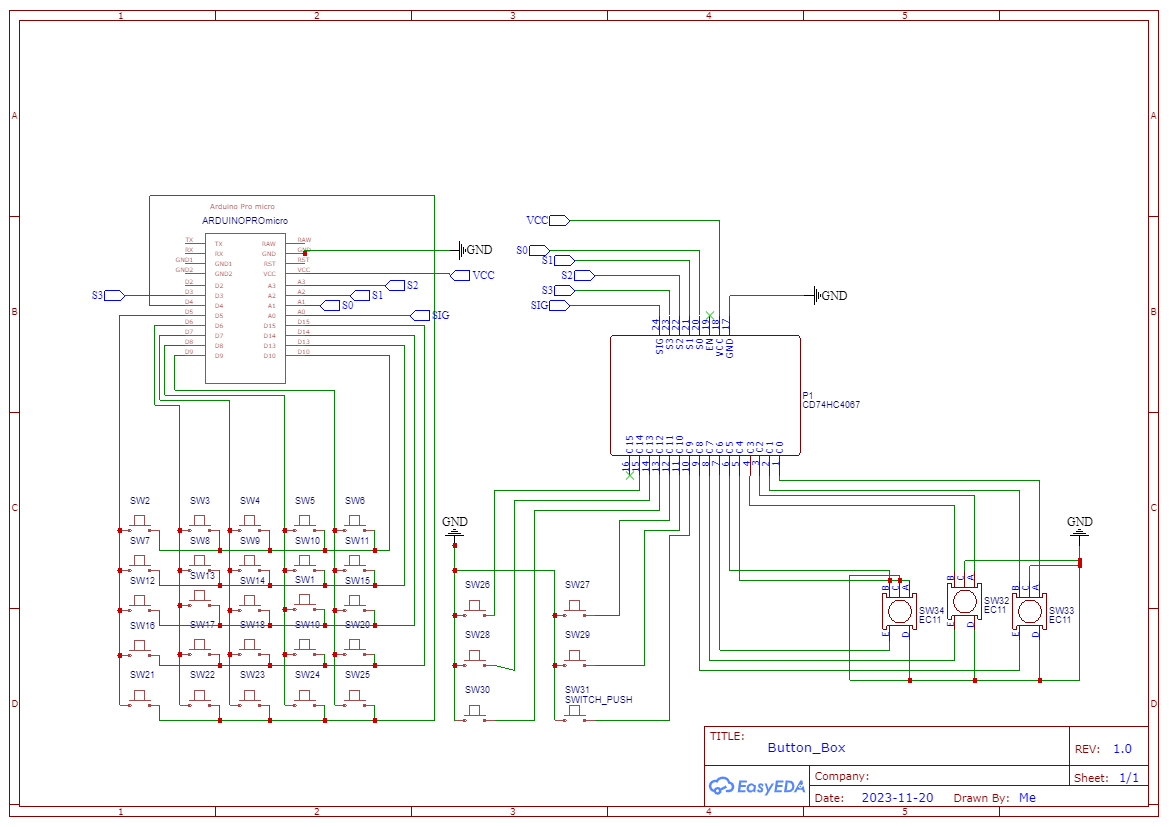
Task: Select the SIG net flag at the multiplexer
Action: 550,305
